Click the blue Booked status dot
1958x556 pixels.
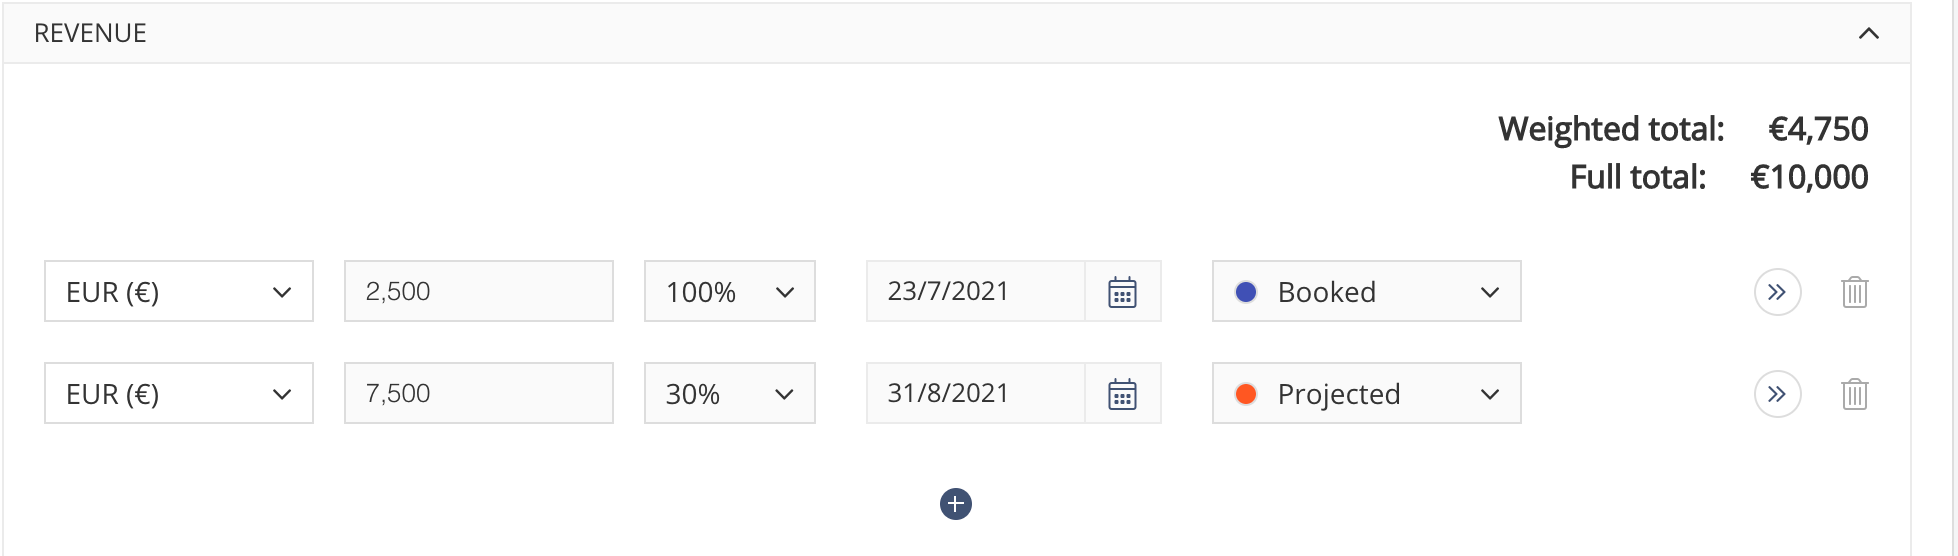pos(1246,292)
